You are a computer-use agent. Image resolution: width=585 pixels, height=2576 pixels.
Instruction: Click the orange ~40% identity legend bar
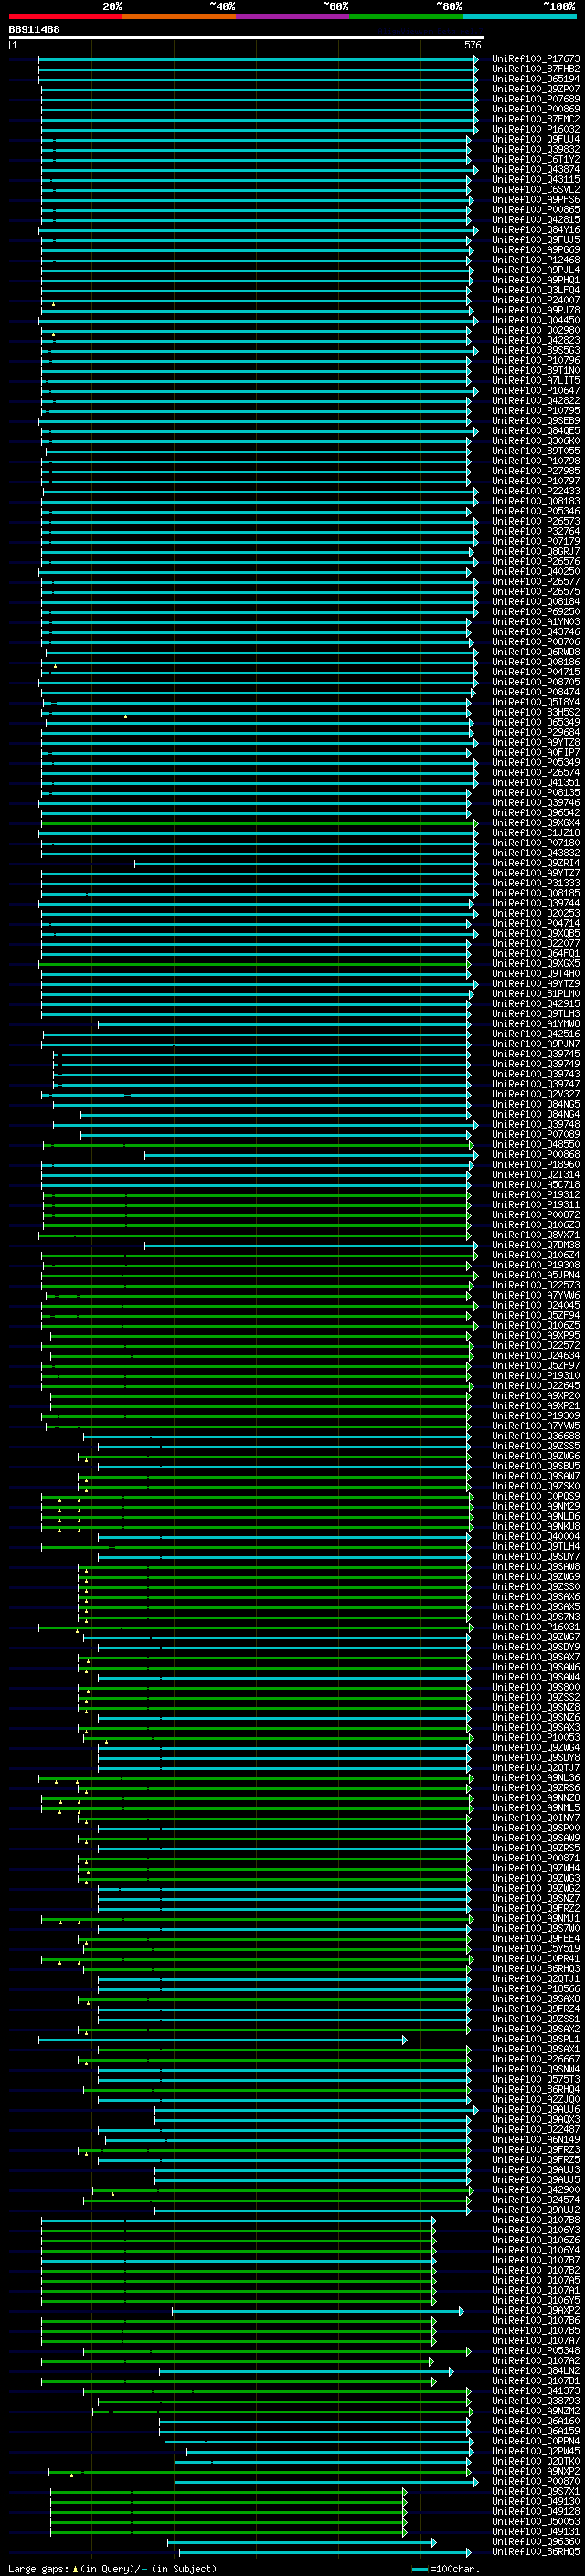[180, 17]
